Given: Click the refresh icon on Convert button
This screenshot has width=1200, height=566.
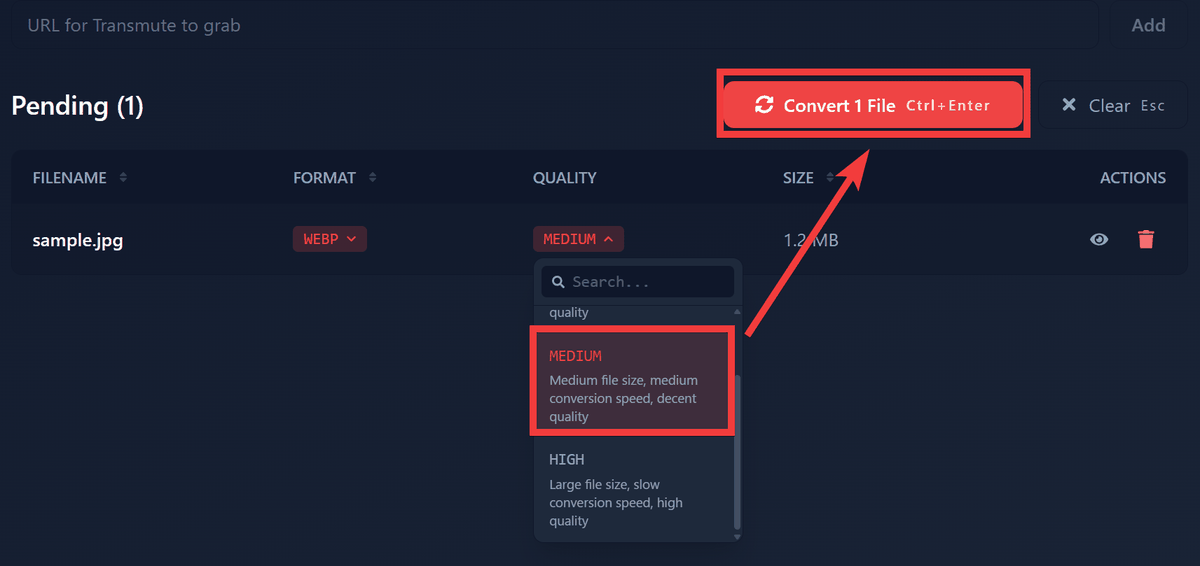Looking at the screenshot, I should [764, 105].
